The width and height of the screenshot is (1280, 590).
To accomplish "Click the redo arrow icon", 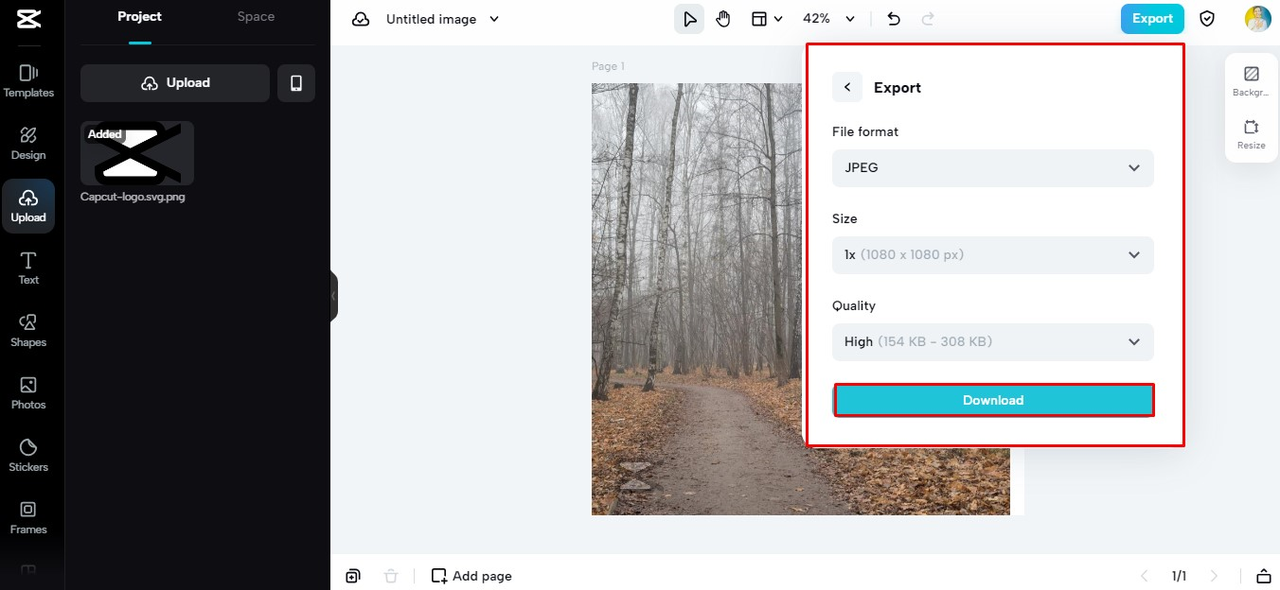I will point(927,19).
